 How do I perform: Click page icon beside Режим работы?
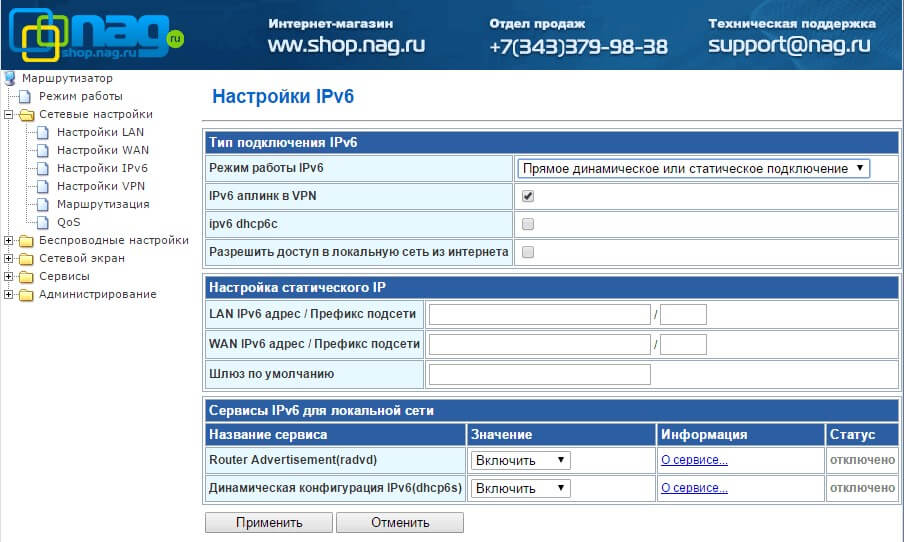pos(25,96)
